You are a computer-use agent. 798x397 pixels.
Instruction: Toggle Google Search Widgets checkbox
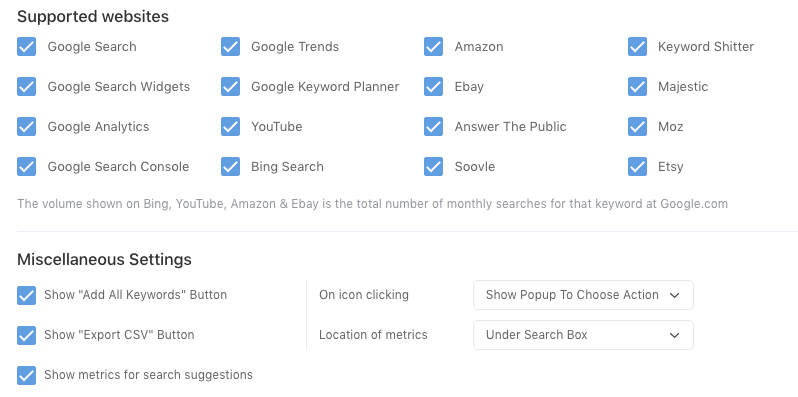26,87
